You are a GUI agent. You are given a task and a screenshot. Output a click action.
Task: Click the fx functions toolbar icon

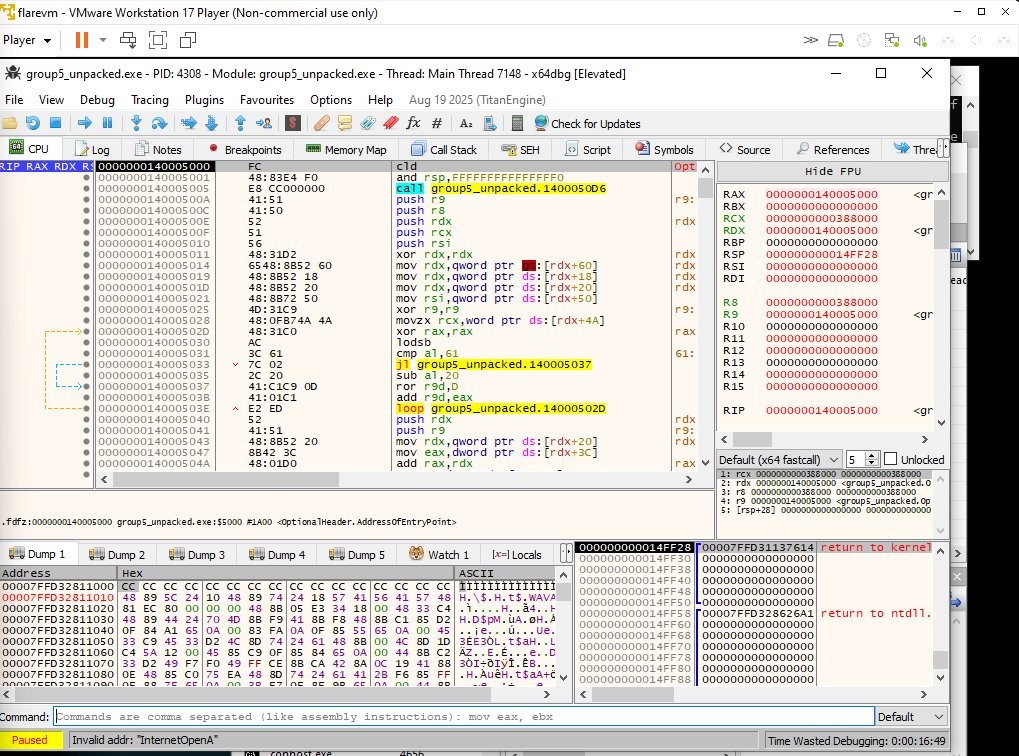tap(413, 123)
